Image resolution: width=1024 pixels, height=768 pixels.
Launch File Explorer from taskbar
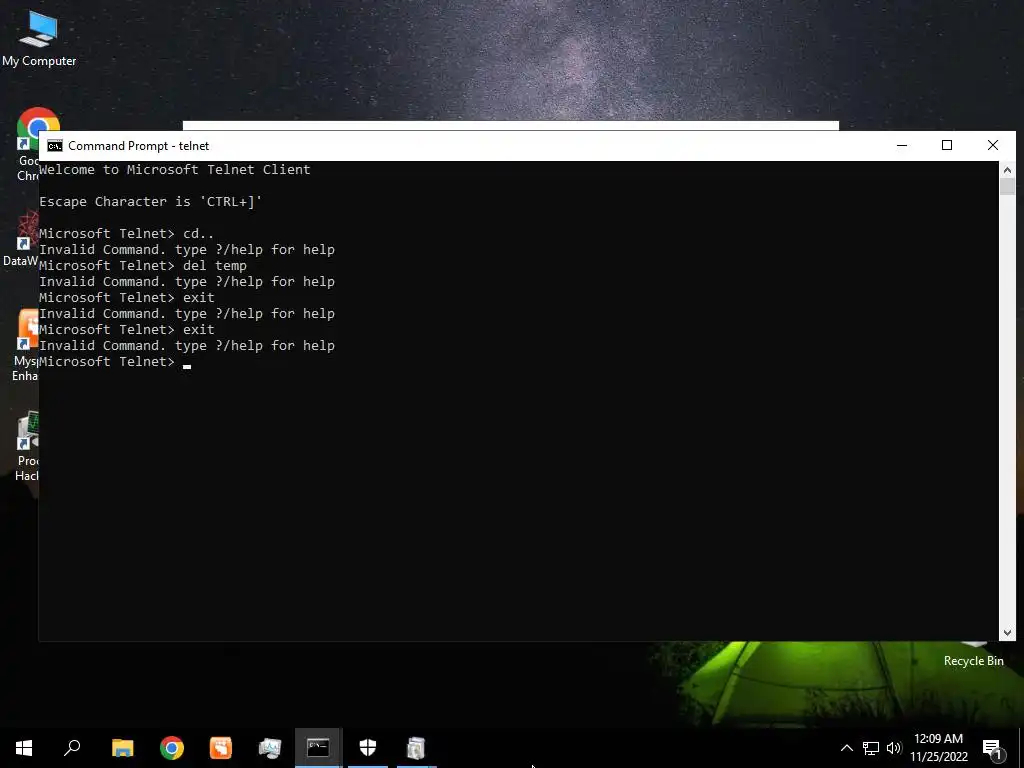pyautogui.click(x=123, y=748)
